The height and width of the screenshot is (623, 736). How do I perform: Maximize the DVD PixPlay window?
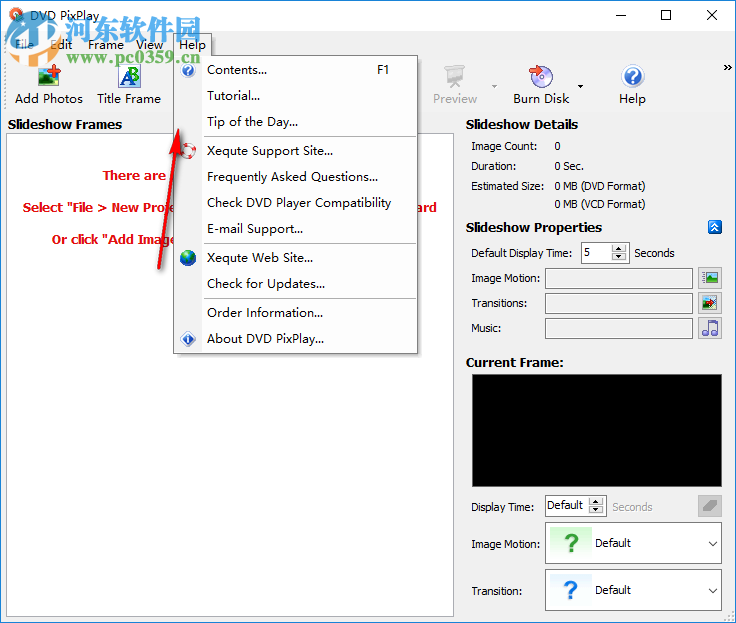coord(666,15)
